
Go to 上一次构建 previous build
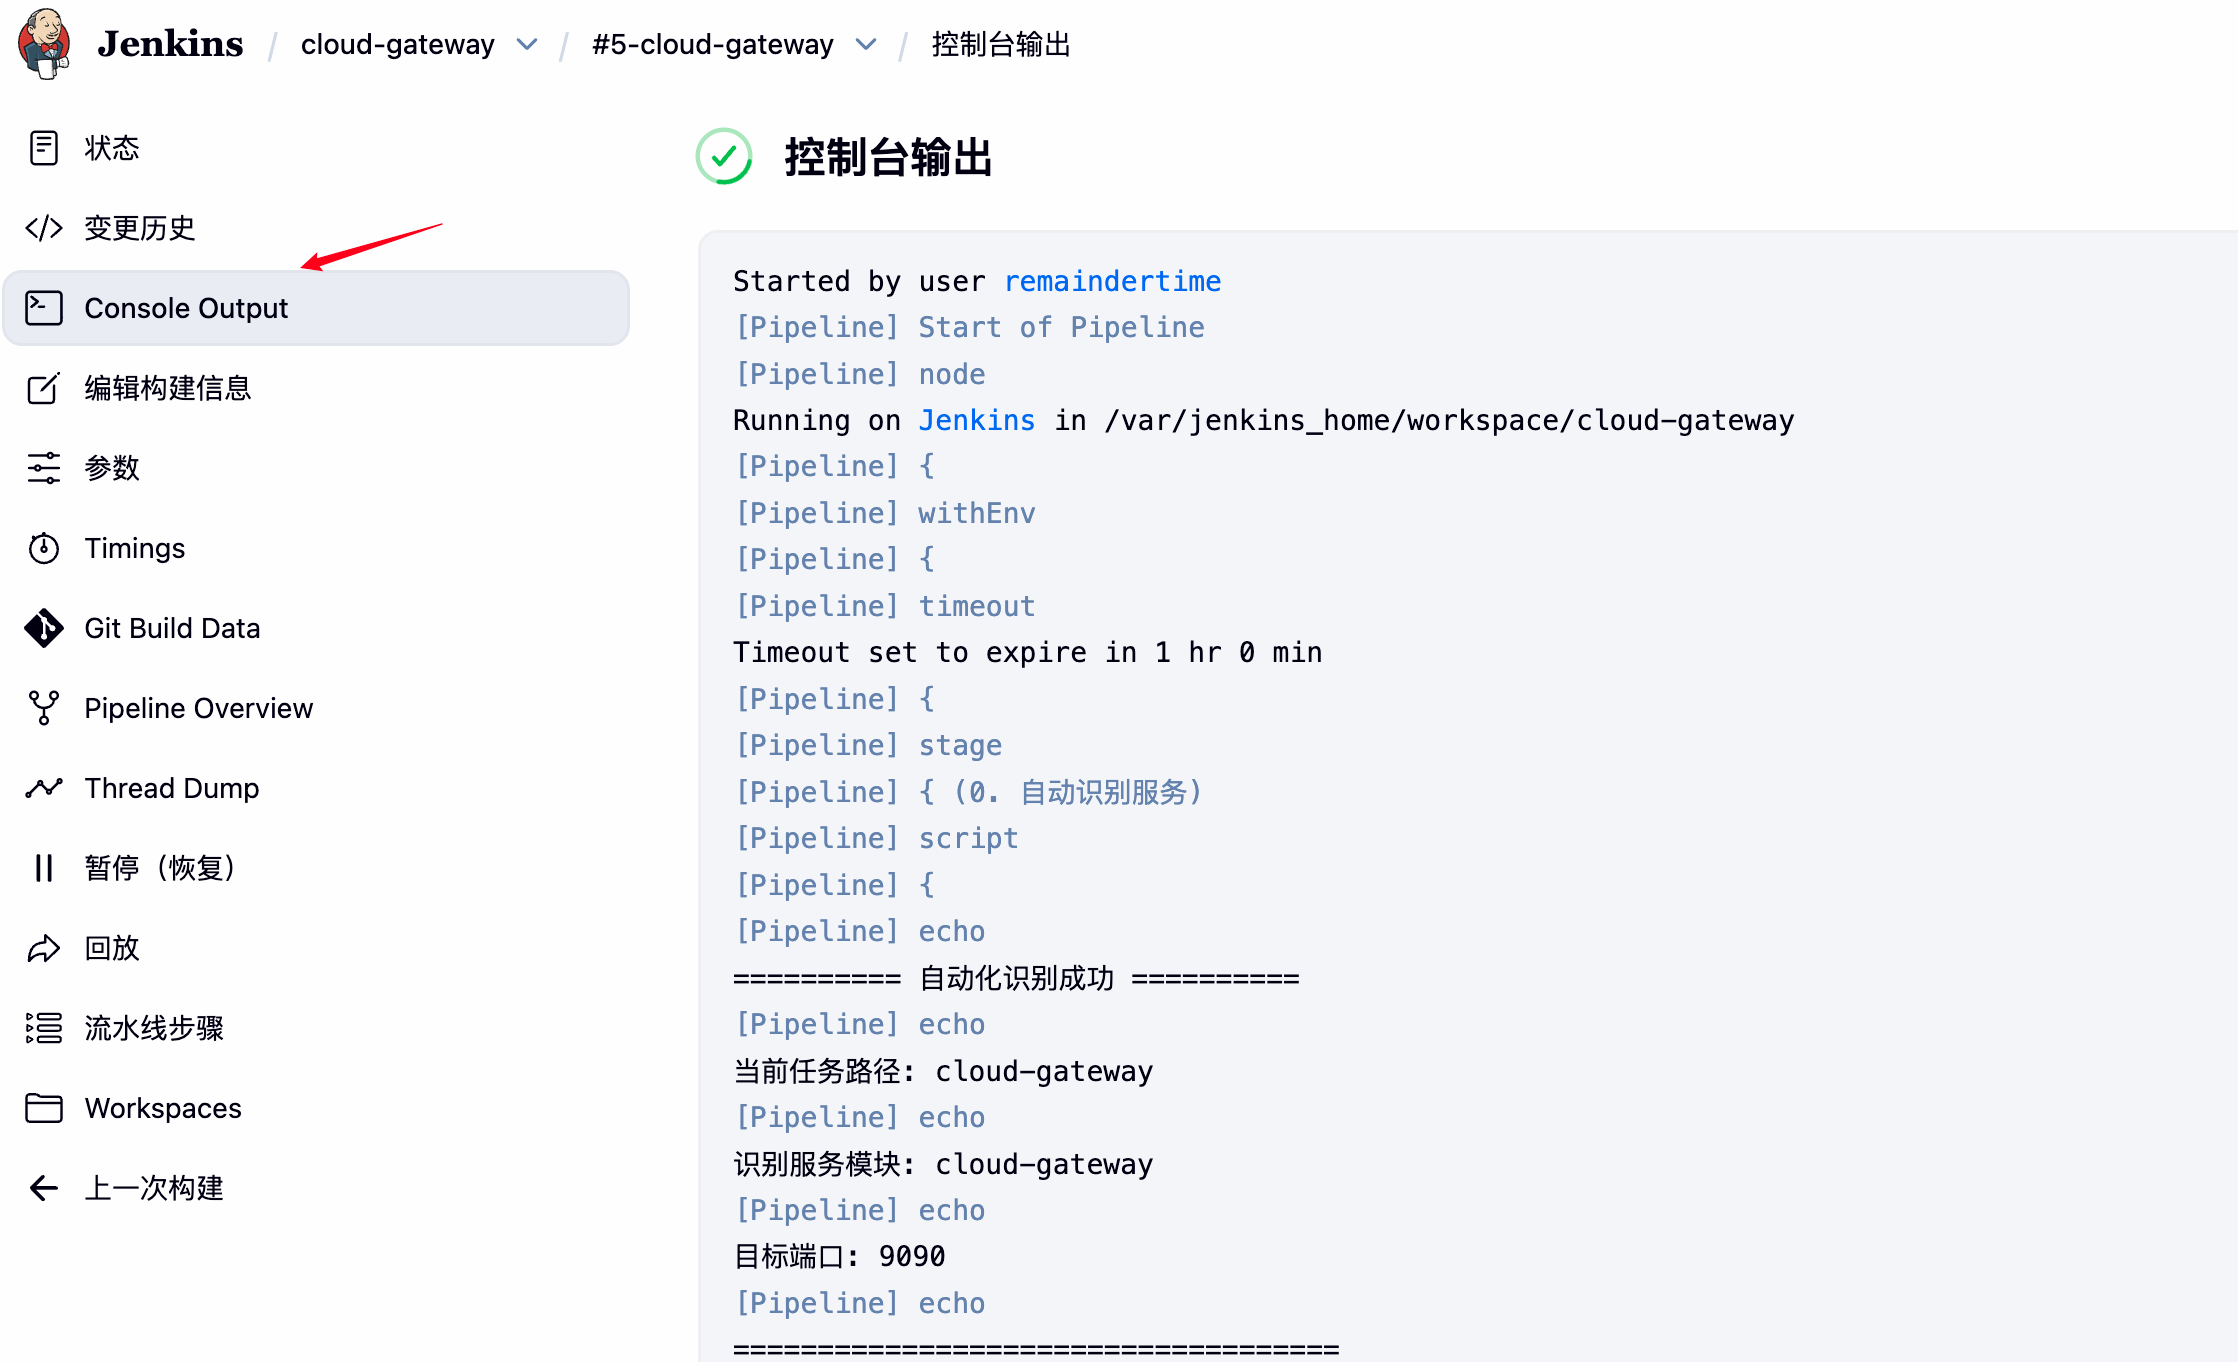point(153,1188)
